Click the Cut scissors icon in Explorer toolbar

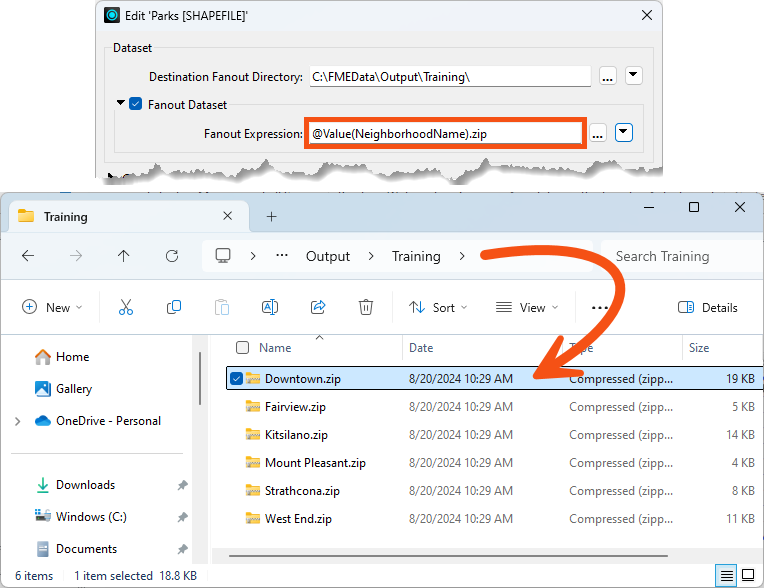[126, 307]
